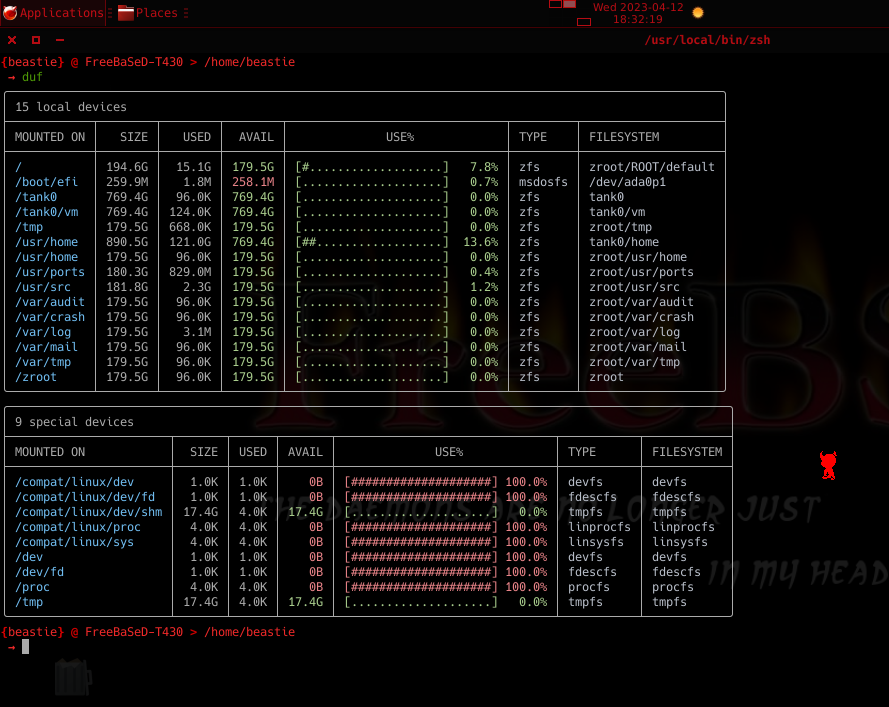
Task: Click the orange weather icon in the panel
Action: pos(698,13)
